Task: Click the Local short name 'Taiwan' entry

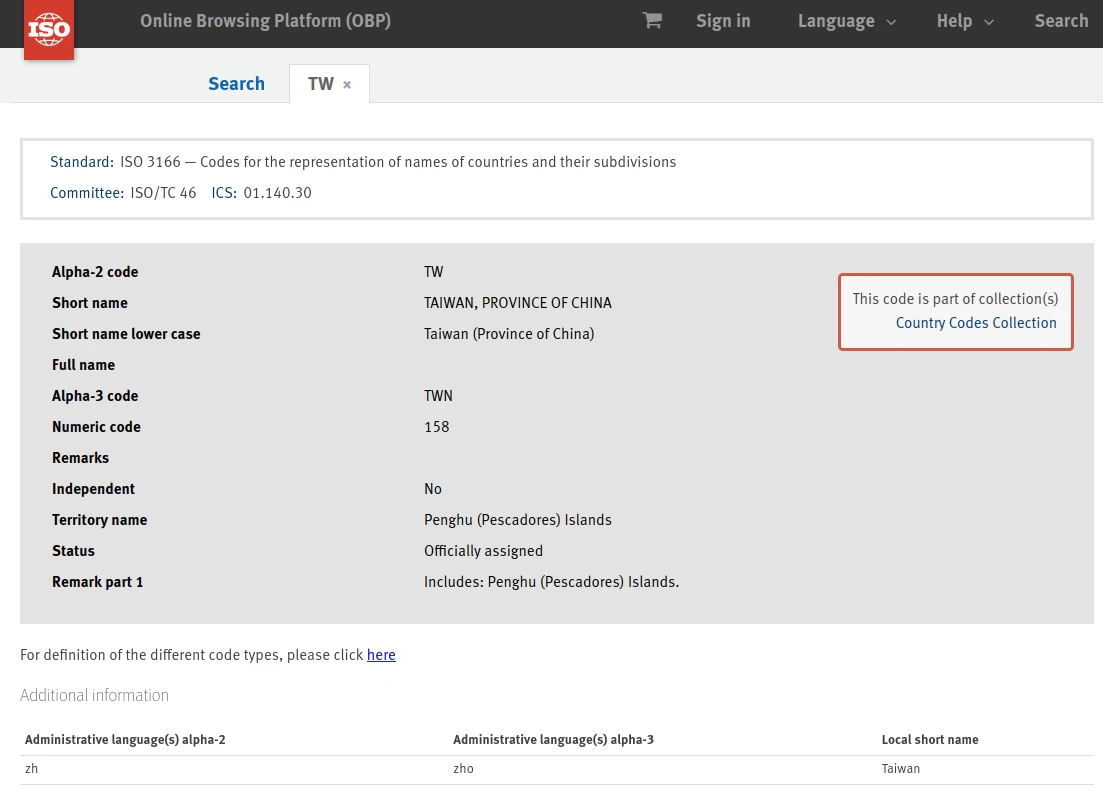Action: click(x=900, y=768)
